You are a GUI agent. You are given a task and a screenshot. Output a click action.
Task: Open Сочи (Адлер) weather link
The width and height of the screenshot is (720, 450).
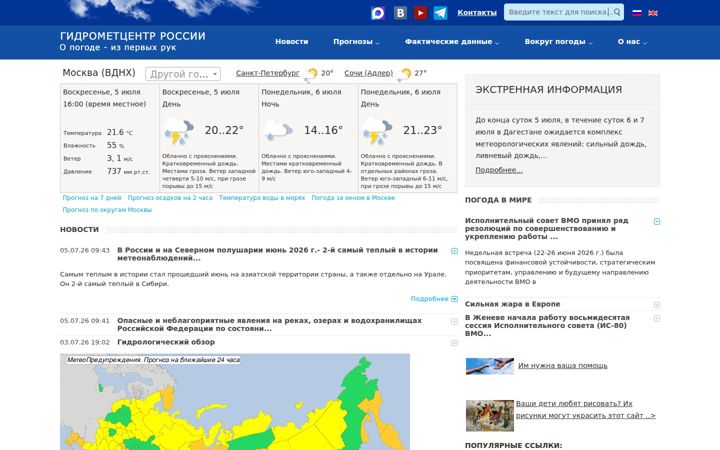(x=369, y=73)
